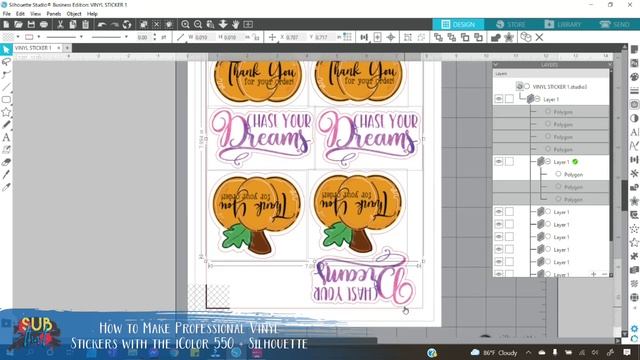
Task: Open the Offset panel star icon
Action: click(x=509, y=38)
